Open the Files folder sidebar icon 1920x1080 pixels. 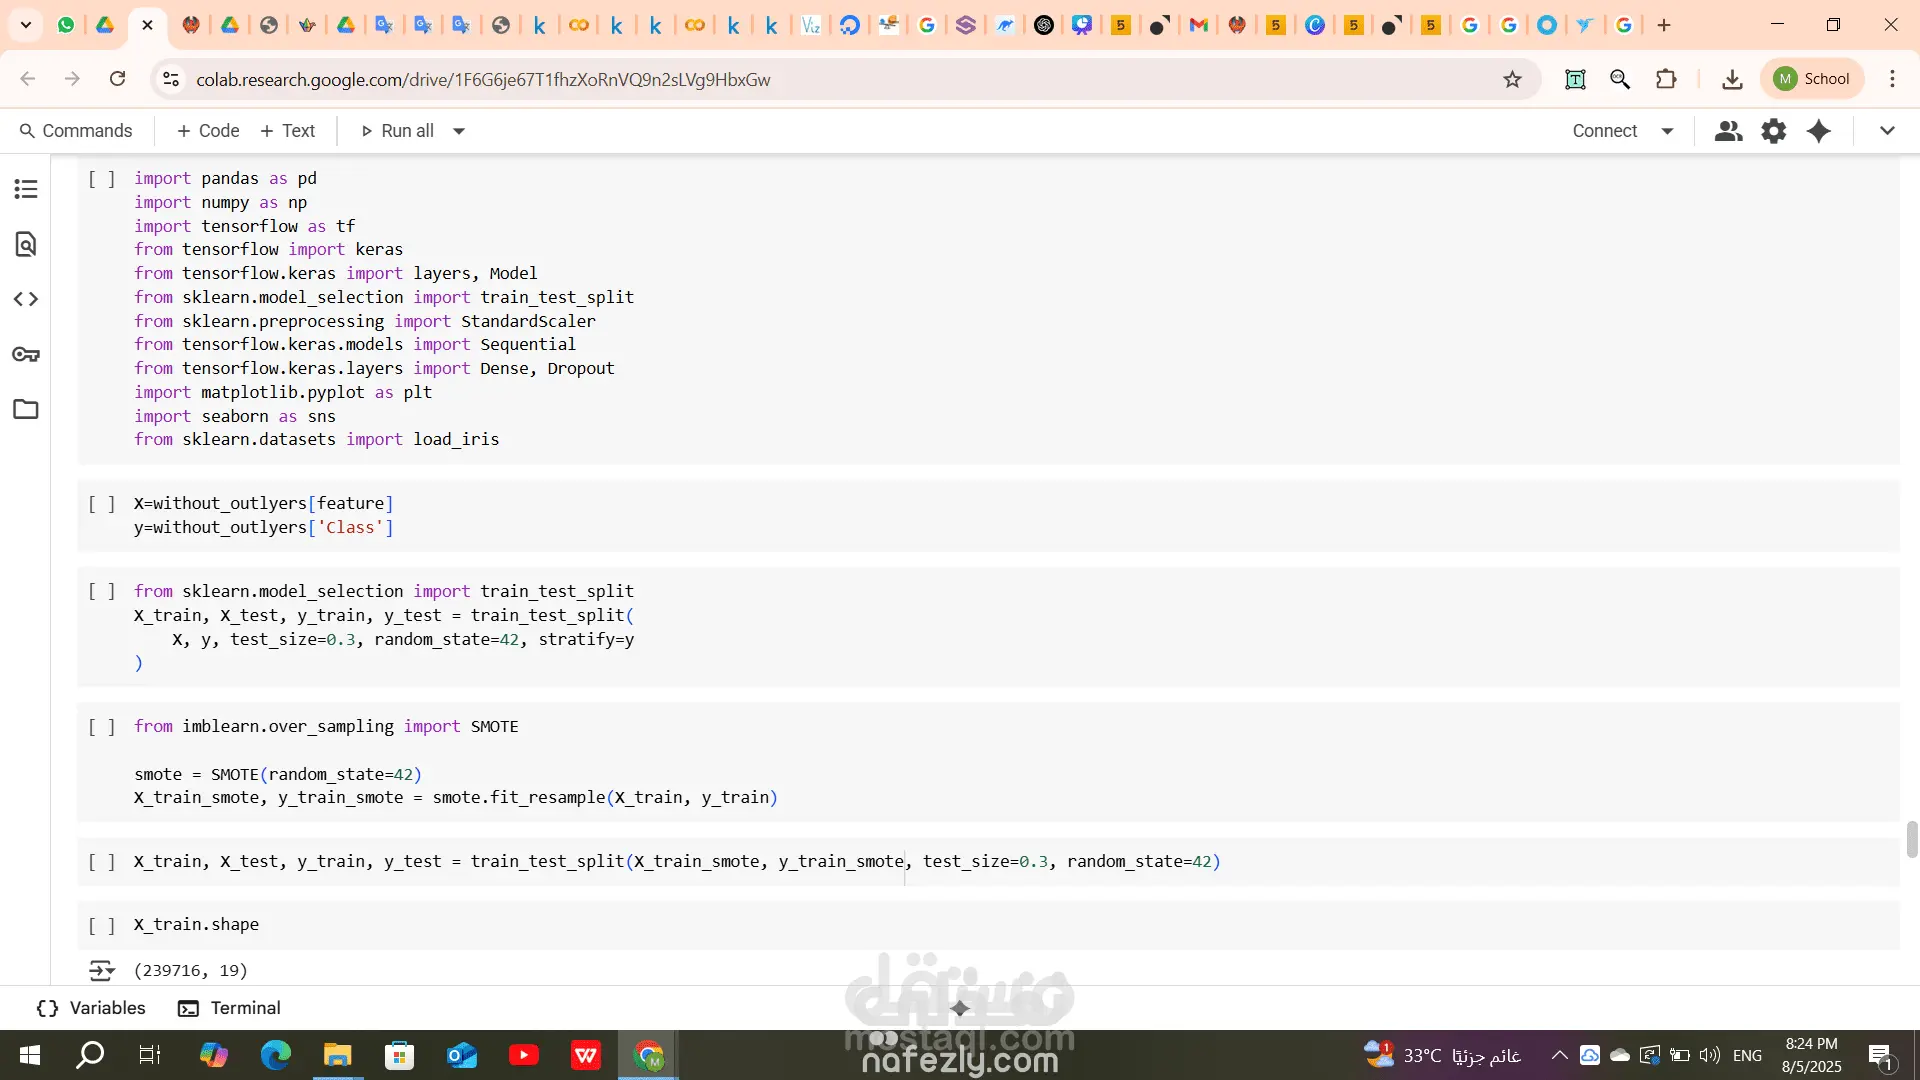click(x=26, y=409)
